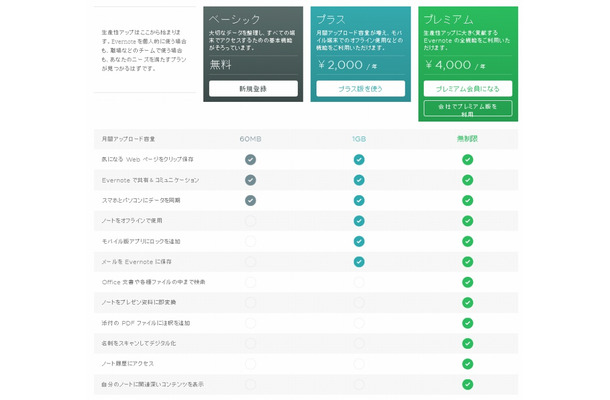Screen dimensions: 610x400
Task: Click the 会社でプレミアム版を利用 button
Action: (468, 109)
